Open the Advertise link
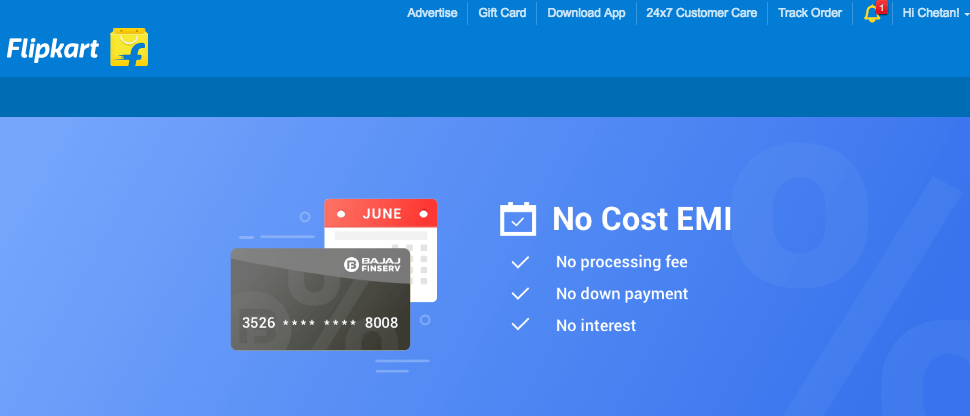 click(432, 13)
